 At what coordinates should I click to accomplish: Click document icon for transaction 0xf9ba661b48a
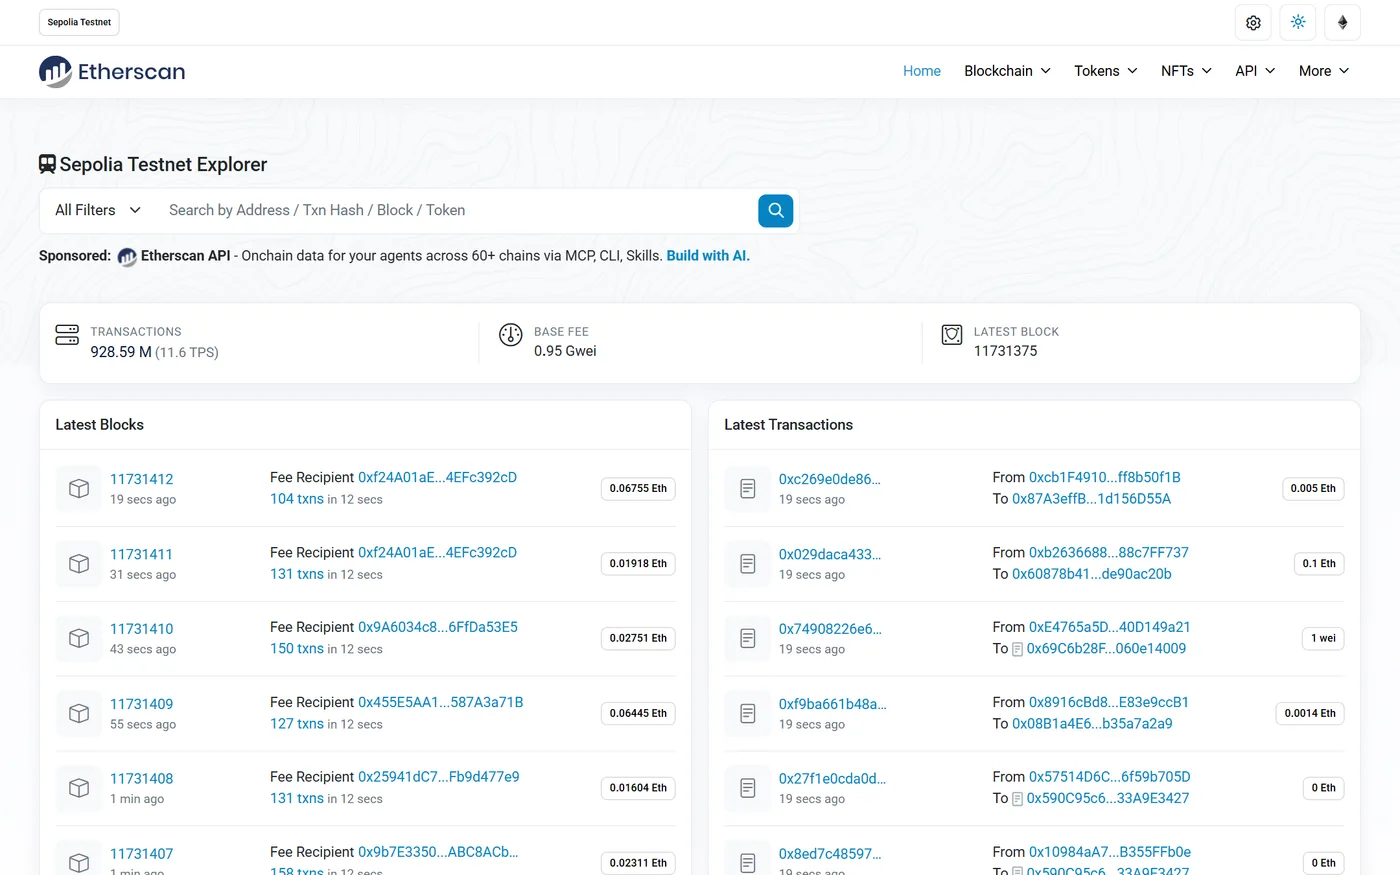pyautogui.click(x=748, y=713)
